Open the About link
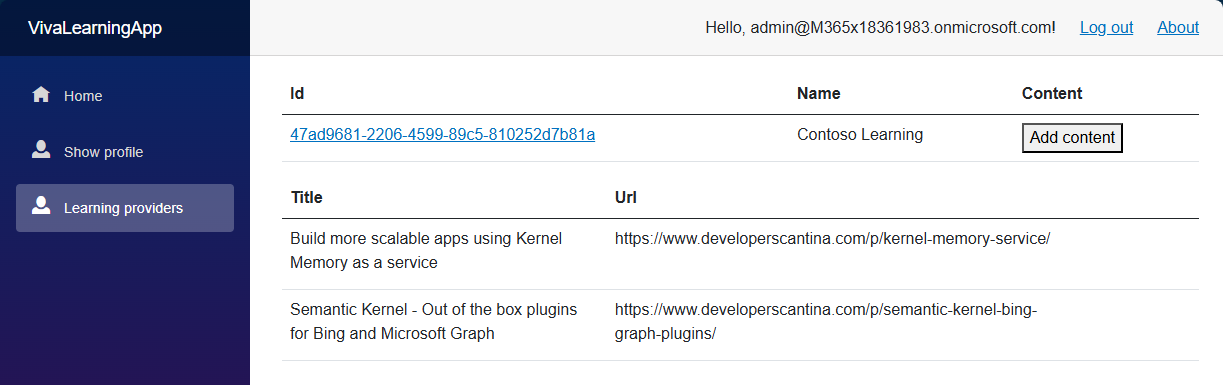 click(x=1178, y=28)
